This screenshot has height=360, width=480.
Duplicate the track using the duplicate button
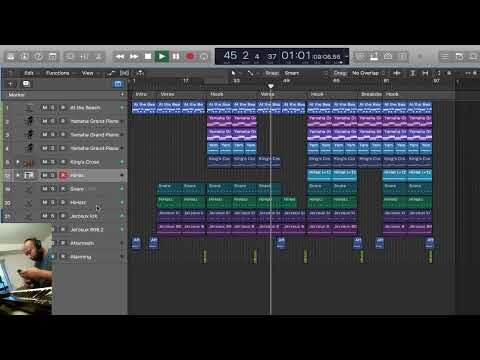coord(26,84)
